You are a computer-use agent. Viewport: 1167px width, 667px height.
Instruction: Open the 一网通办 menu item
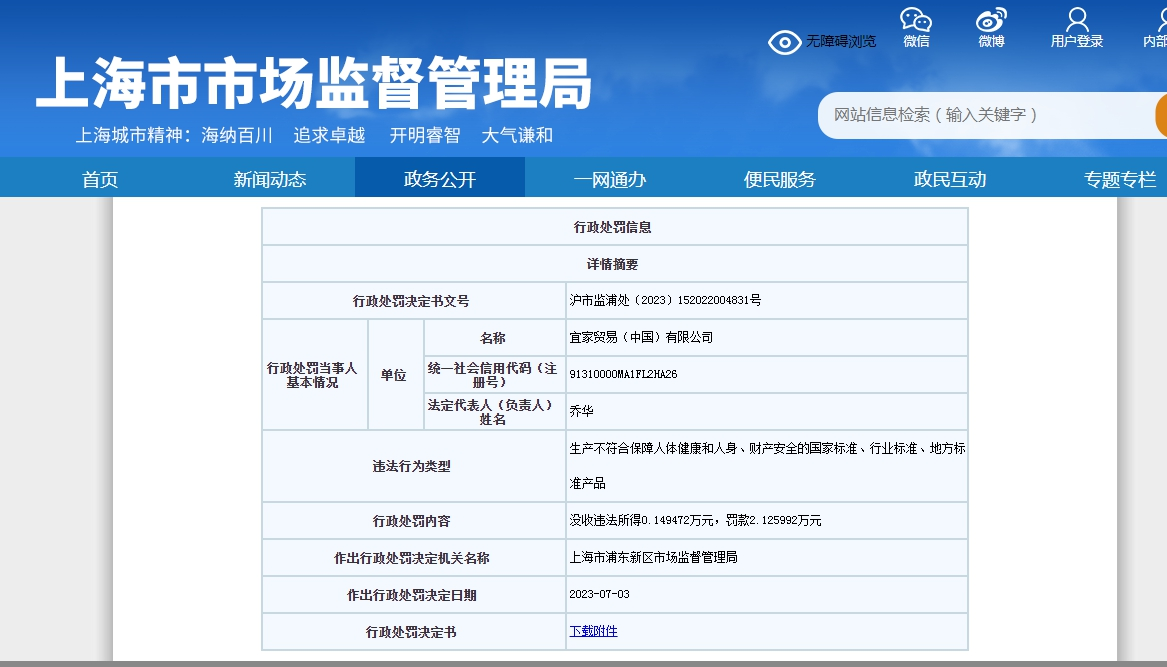click(610, 179)
